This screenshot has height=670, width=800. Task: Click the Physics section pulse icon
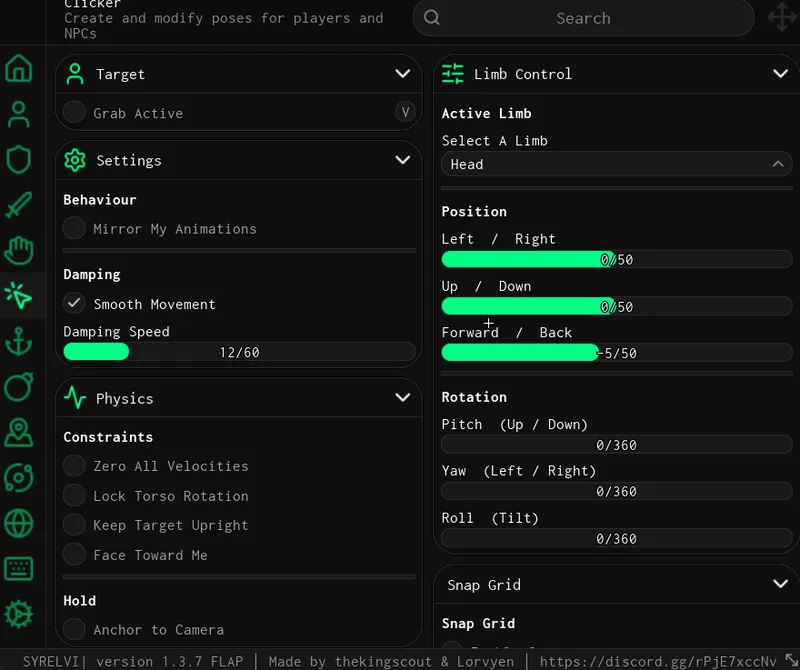(x=75, y=398)
